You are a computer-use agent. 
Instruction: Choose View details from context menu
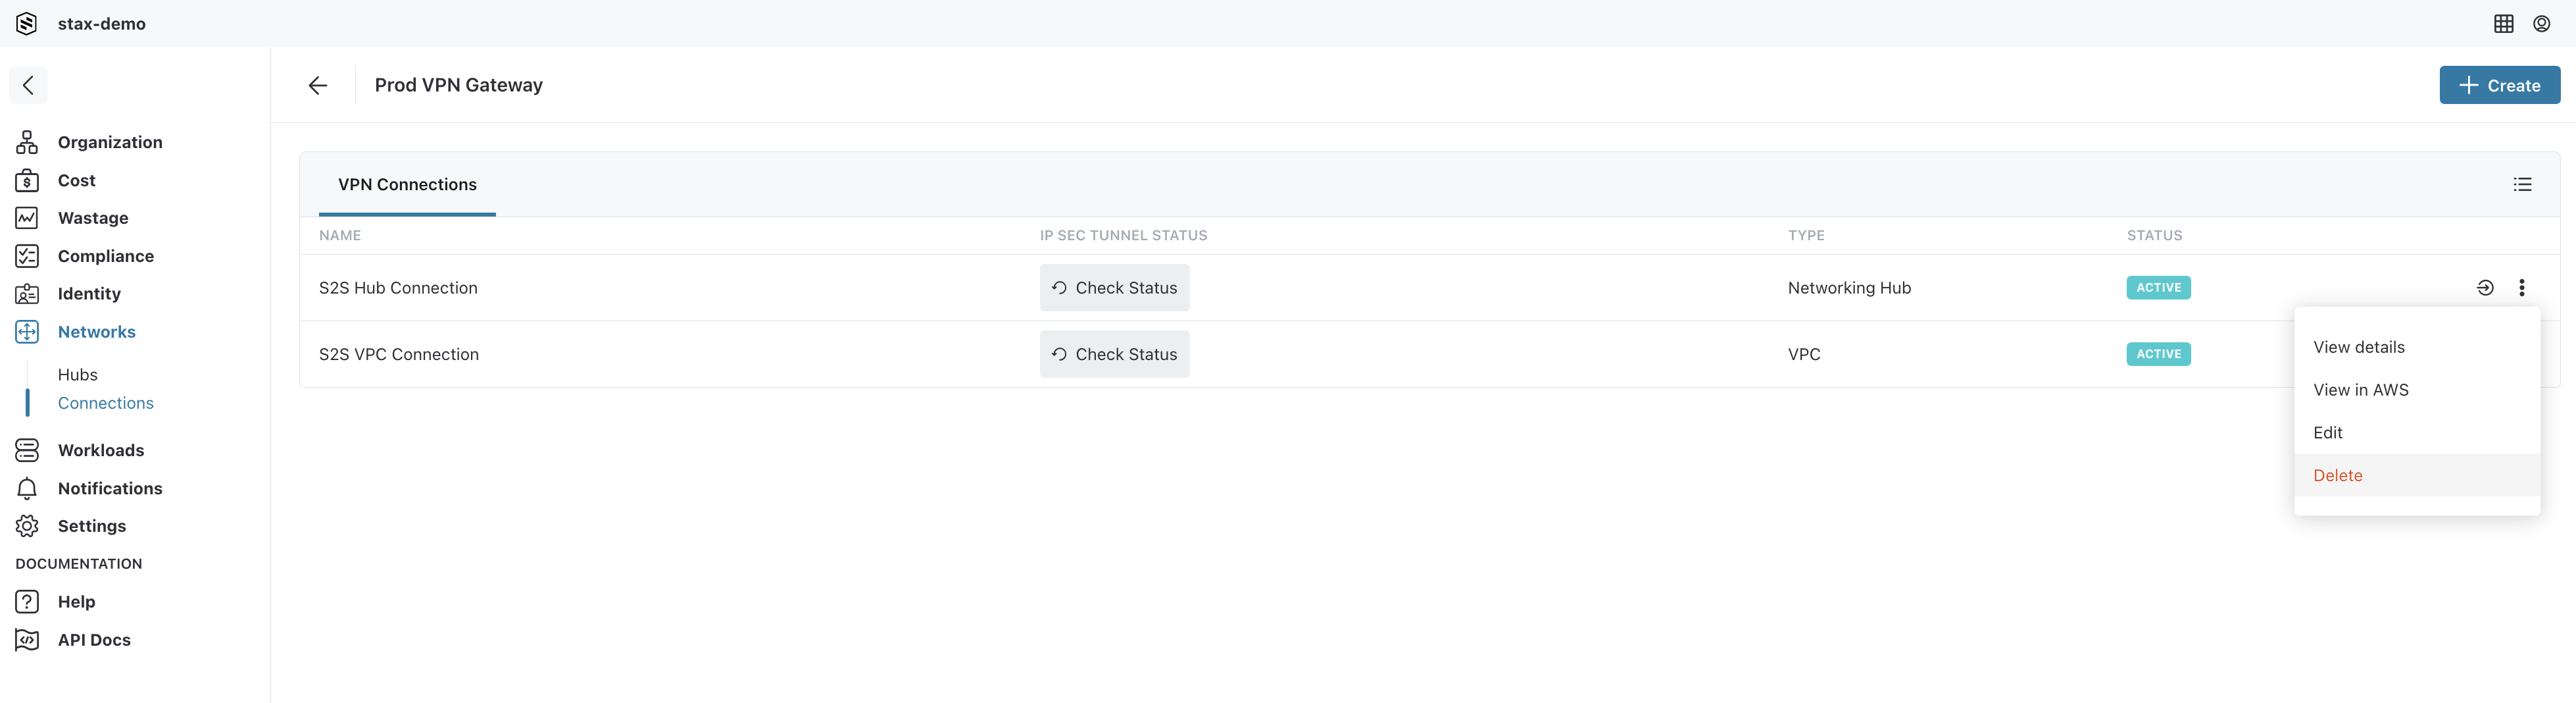(2358, 347)
